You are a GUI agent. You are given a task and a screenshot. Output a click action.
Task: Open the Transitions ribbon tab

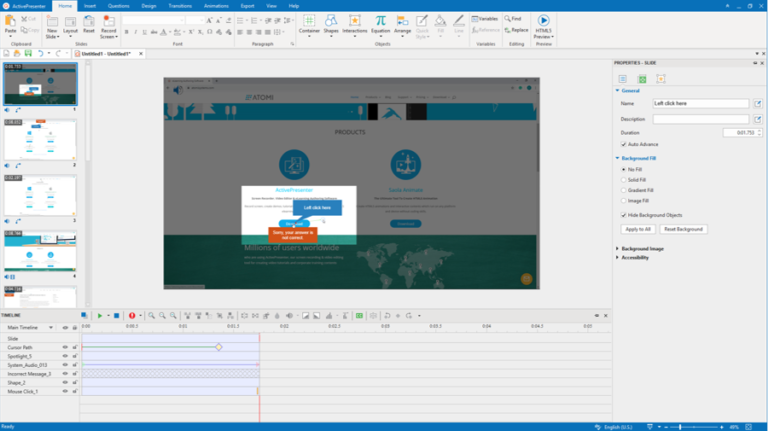click(180, 6)
